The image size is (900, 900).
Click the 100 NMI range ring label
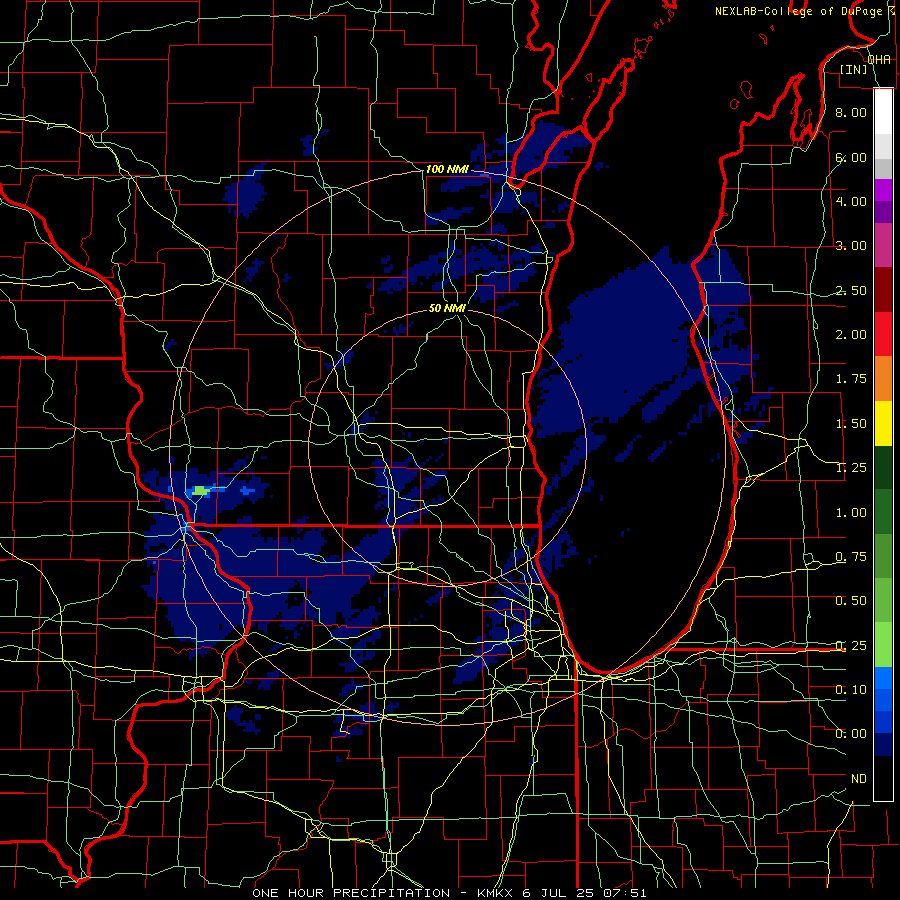(x=447, y=169)
